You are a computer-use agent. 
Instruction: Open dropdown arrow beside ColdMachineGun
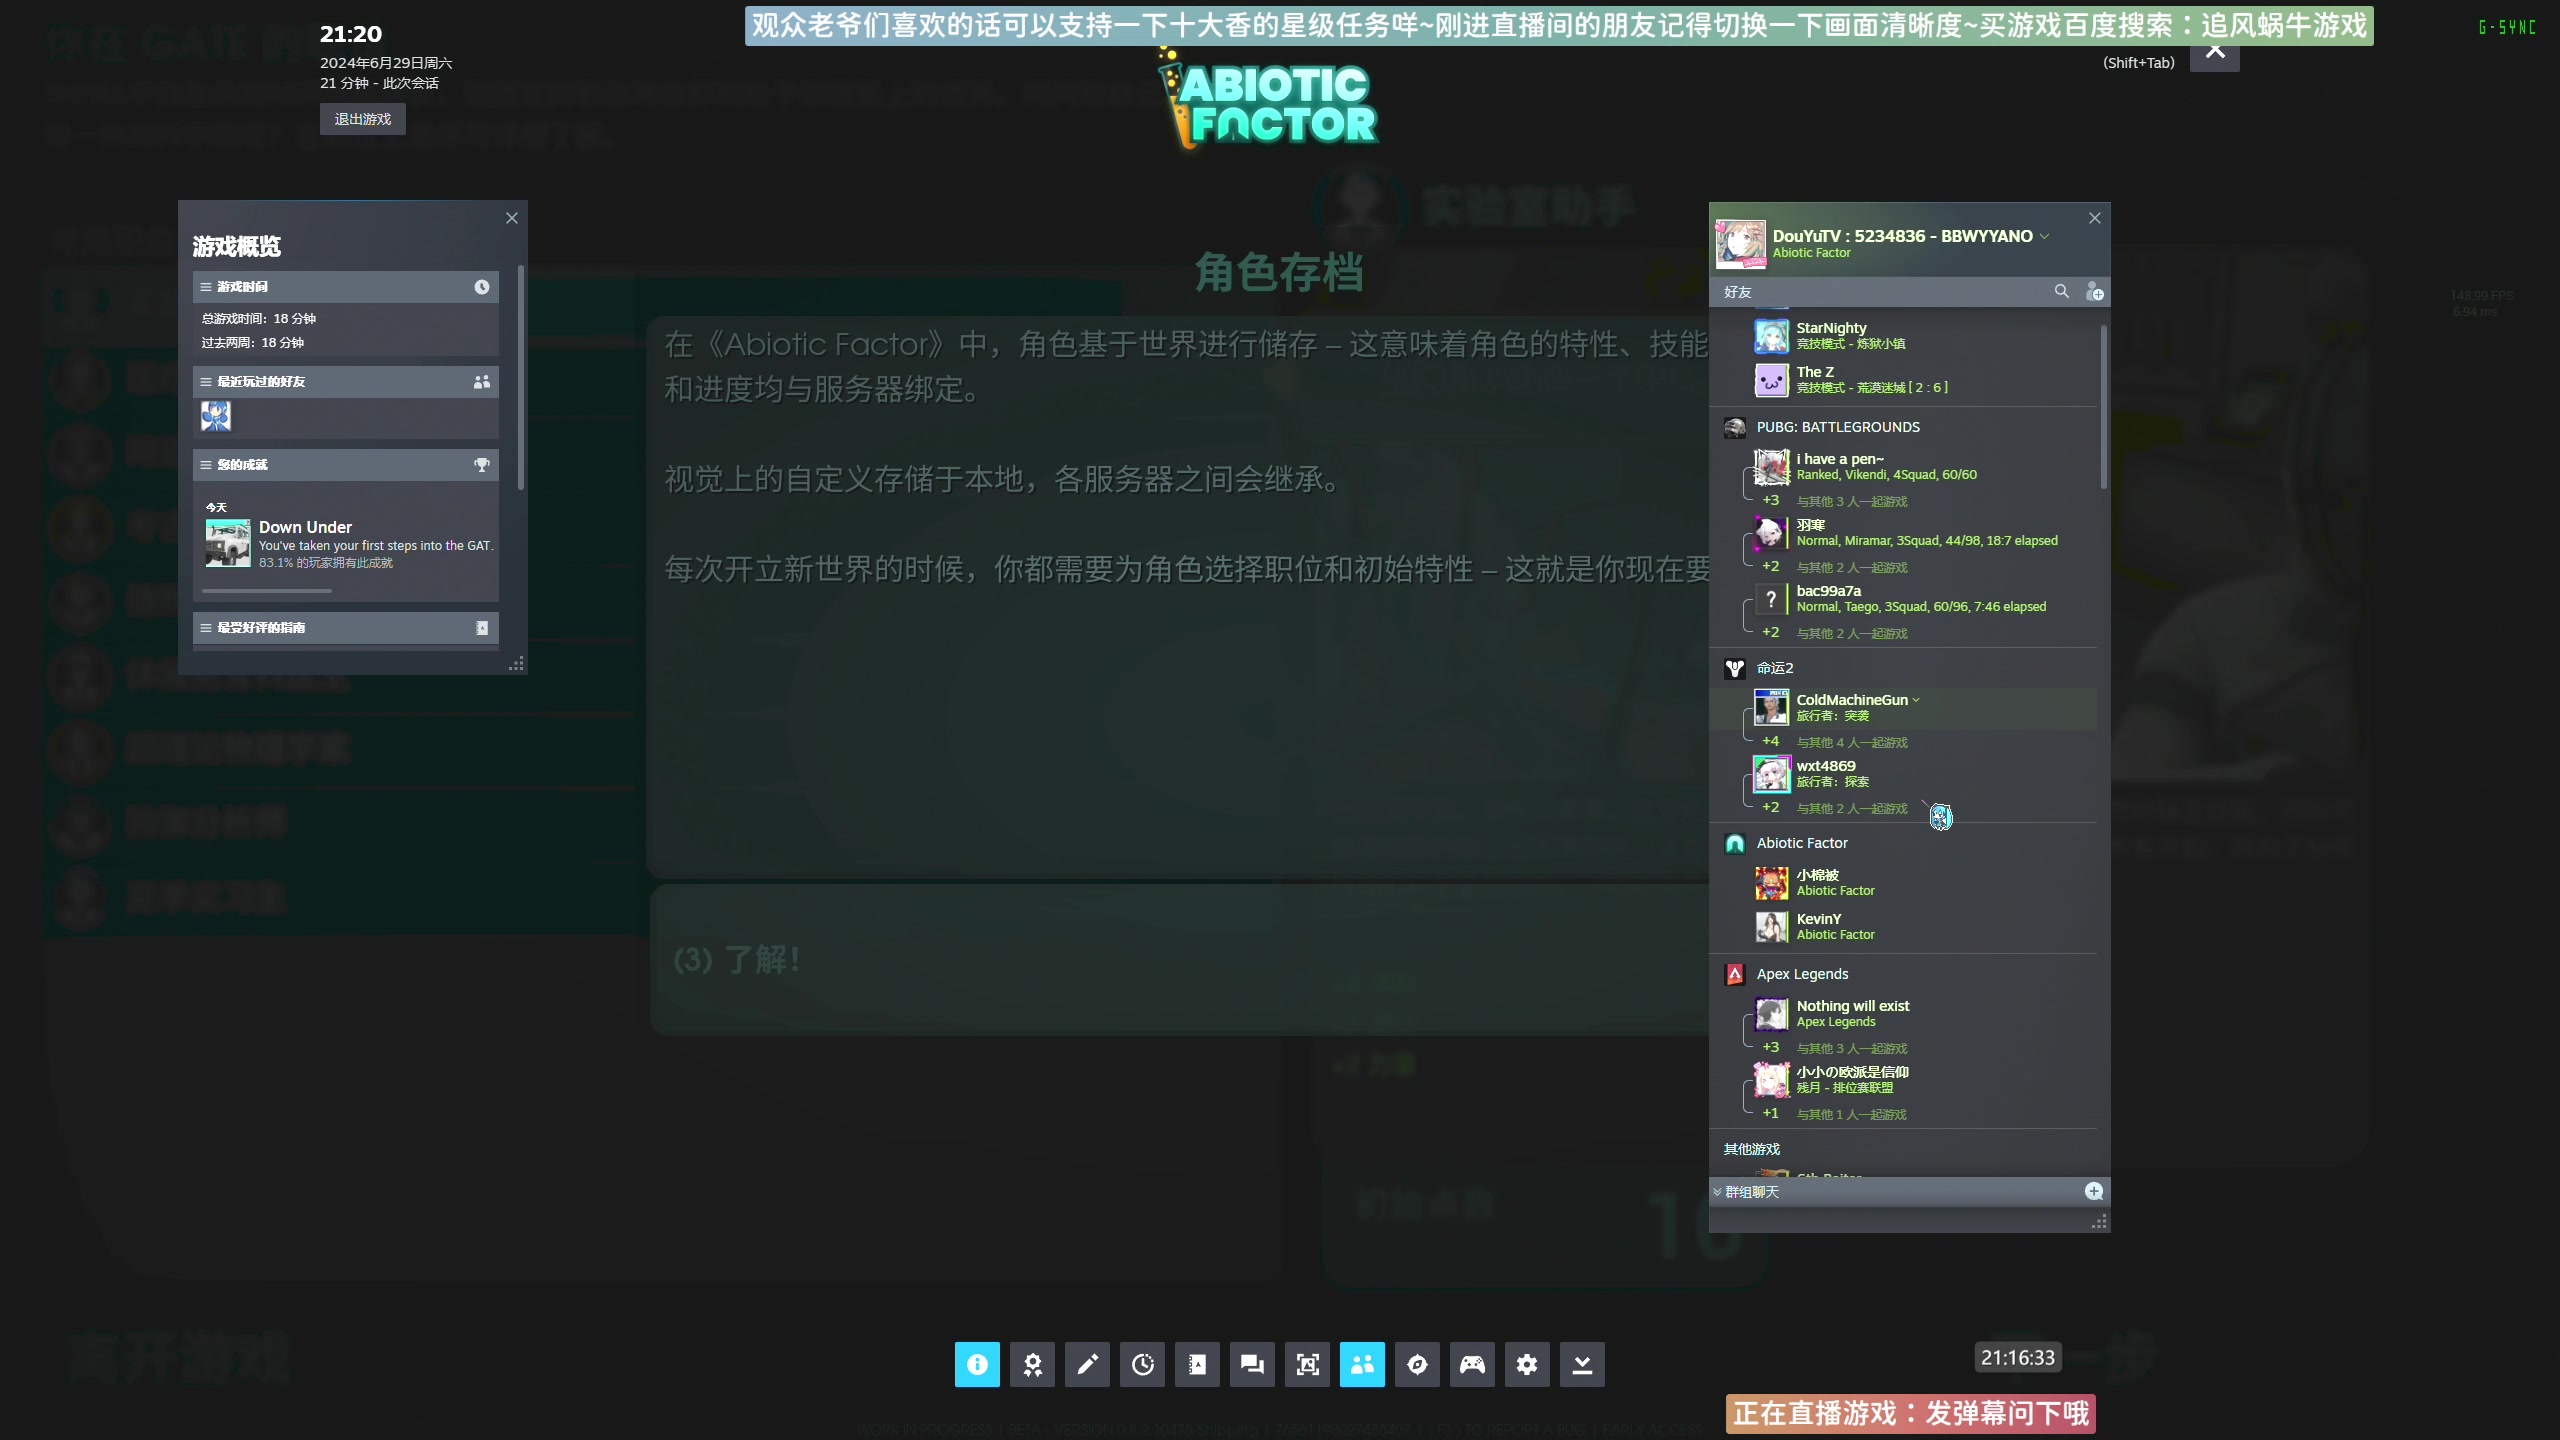pyautogui.click(x=1916, y=700)
